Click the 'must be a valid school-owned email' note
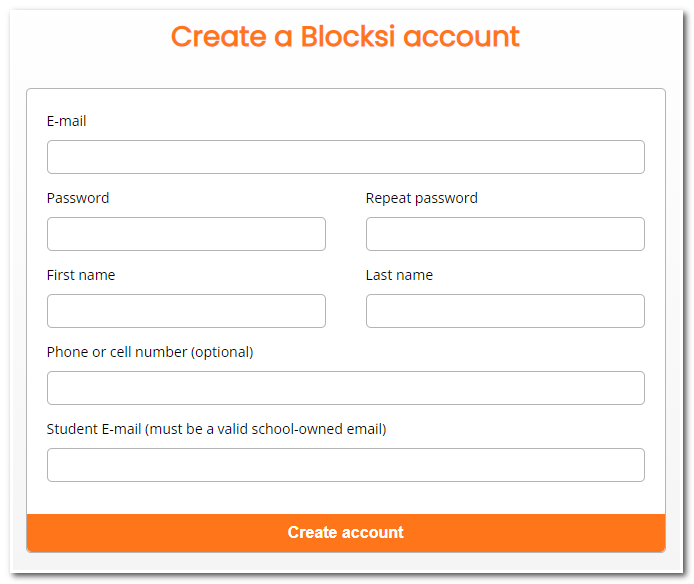Screen dimensions: 694x584 coord(267,429)
